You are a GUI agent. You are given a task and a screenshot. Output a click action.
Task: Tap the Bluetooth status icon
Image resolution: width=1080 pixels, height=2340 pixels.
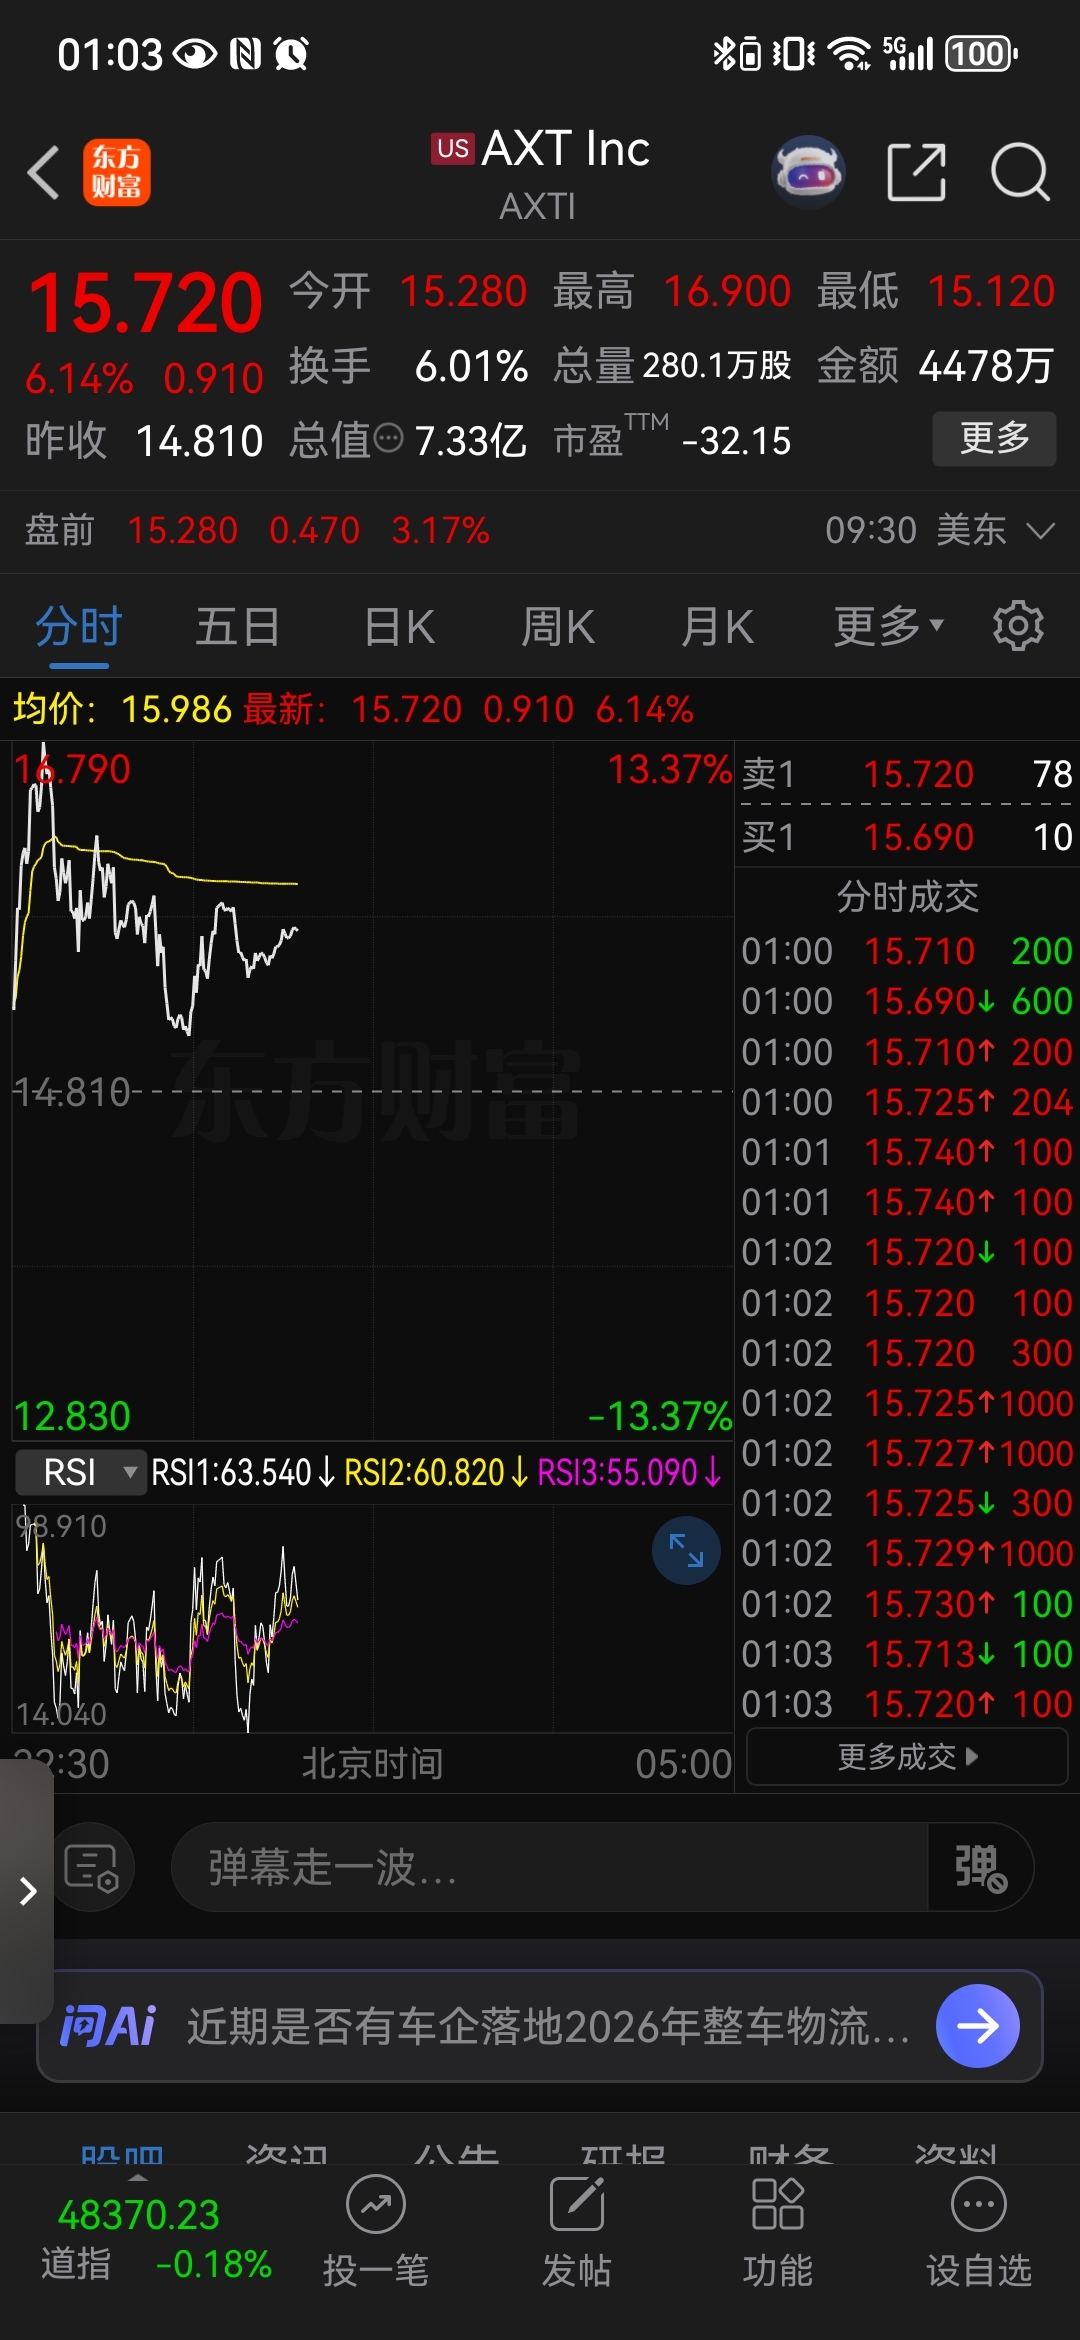click(x=737, y=53)
